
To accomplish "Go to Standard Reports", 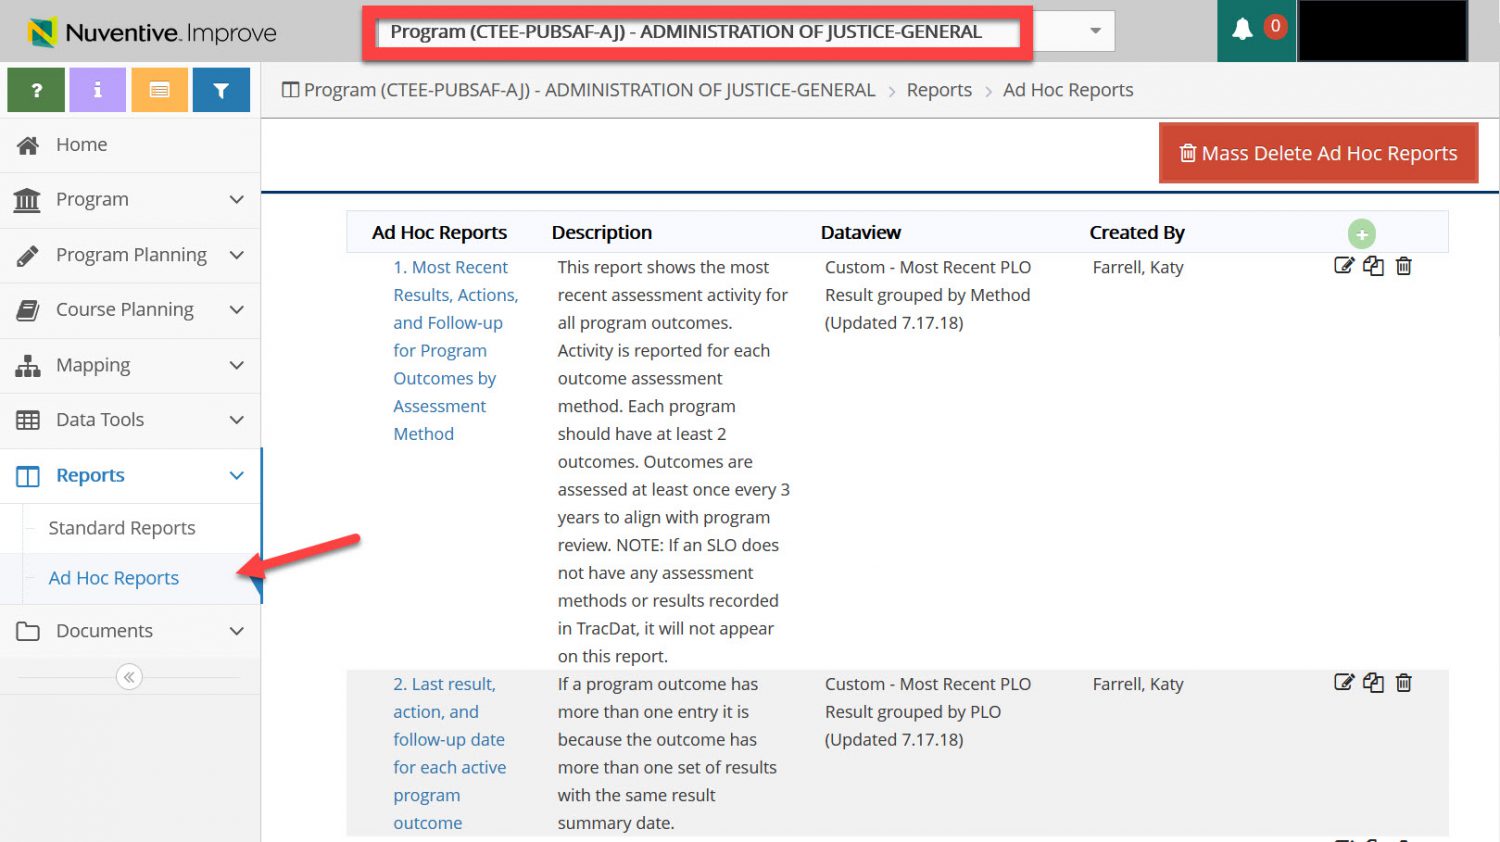I will pos(122,528).
